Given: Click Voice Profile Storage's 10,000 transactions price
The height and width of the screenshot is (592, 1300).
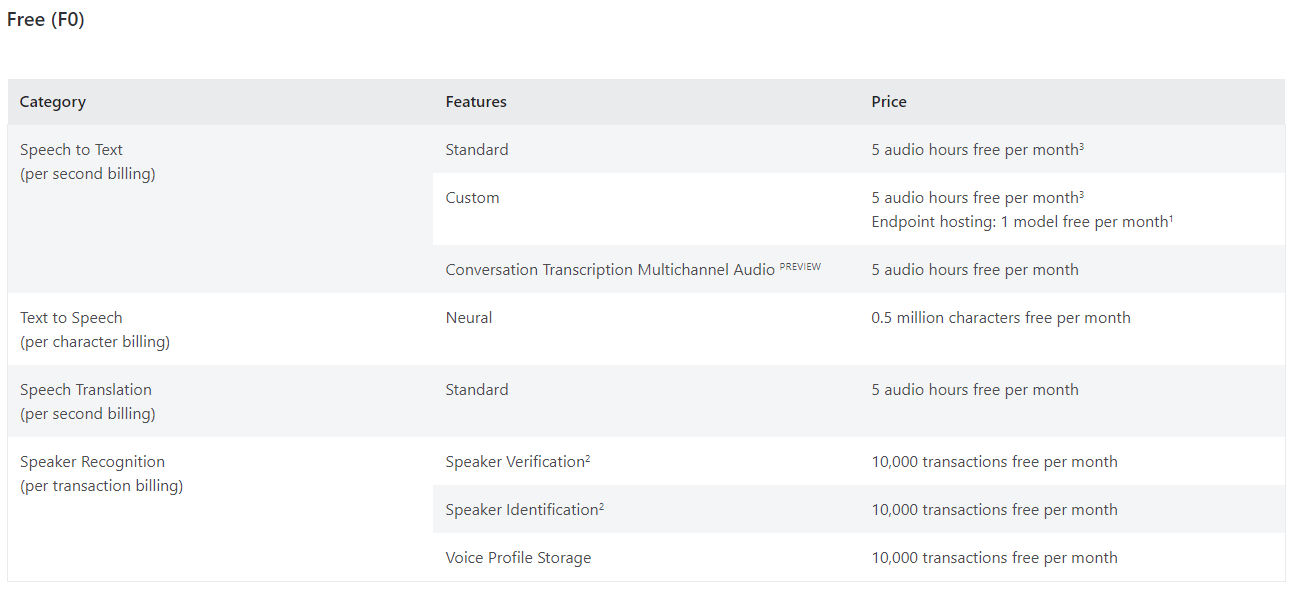Looking at the screenshot, I should (994, 558).
